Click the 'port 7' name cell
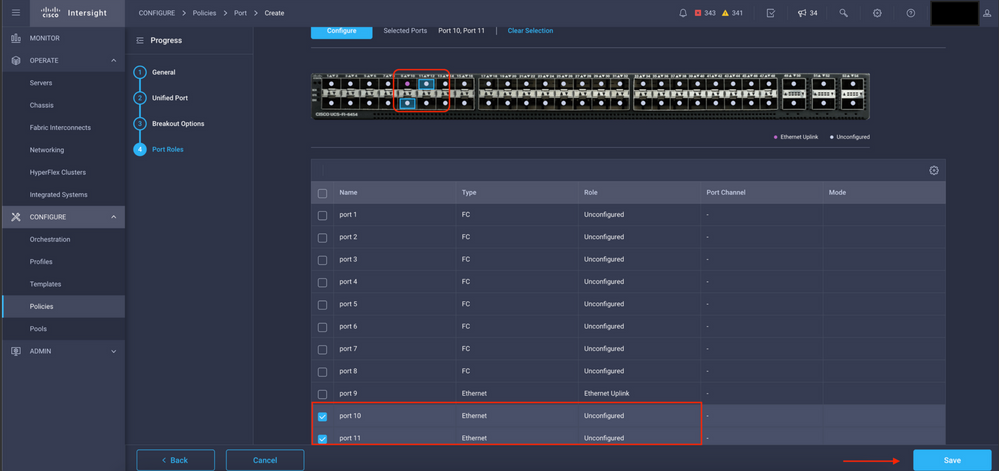Image resolution: width=999 pixels, height=471 pixels. pyautogui.click(x=348, y=349)
